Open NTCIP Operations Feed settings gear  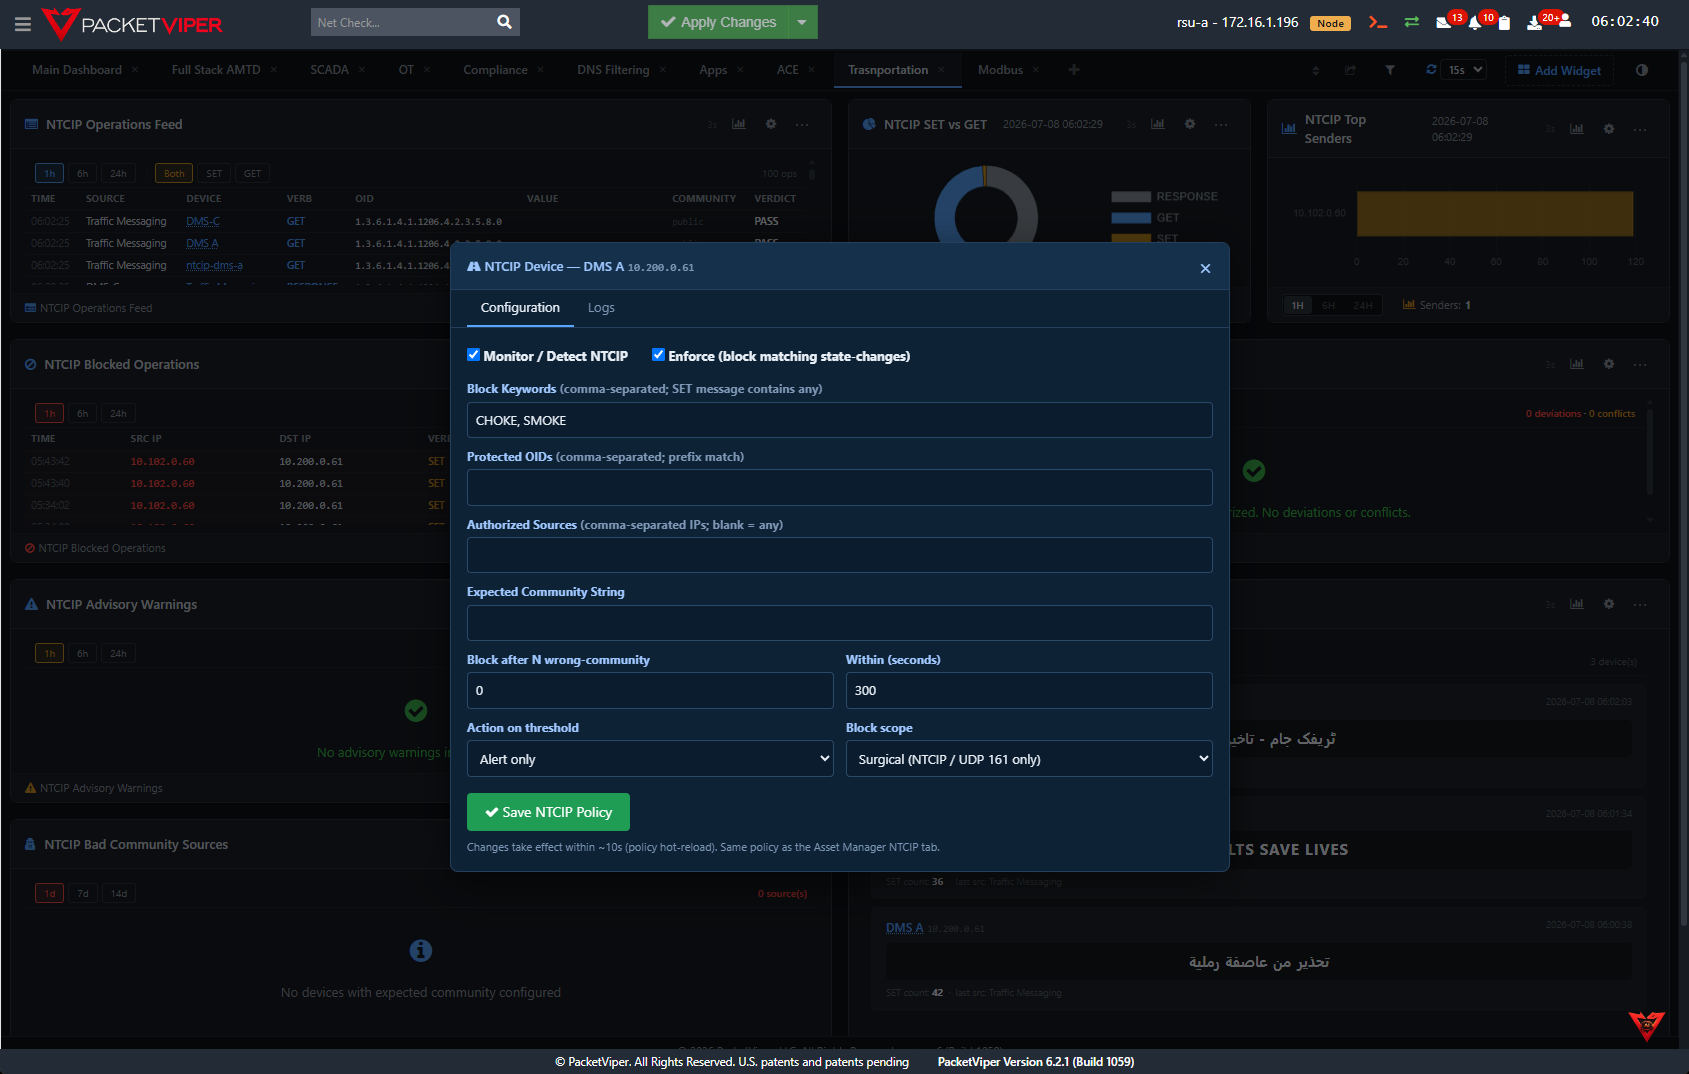tap(771, 124)
